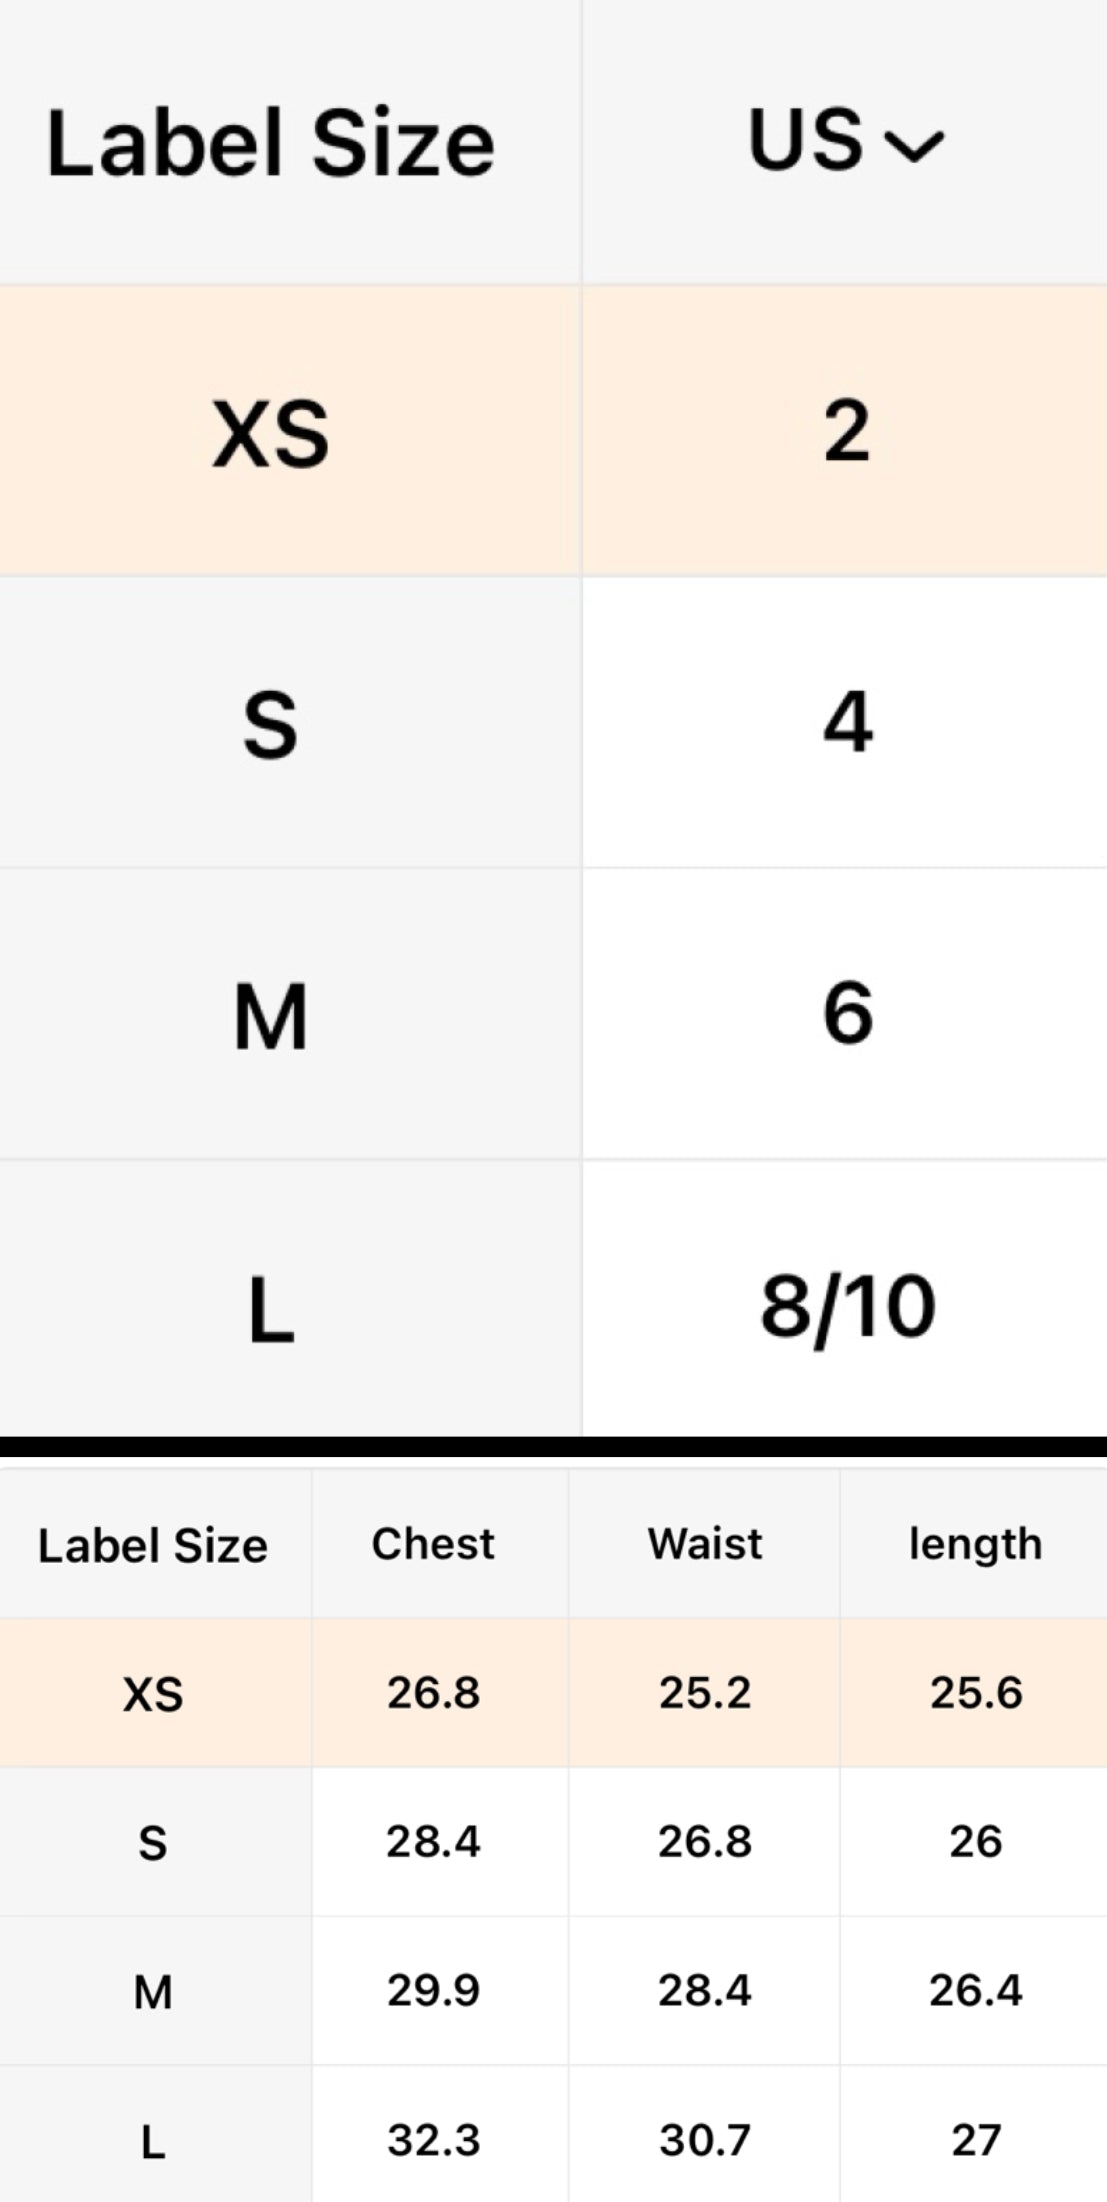Select label size S in top table
Screen dimensions: 1107x2202
coord(270,724)
